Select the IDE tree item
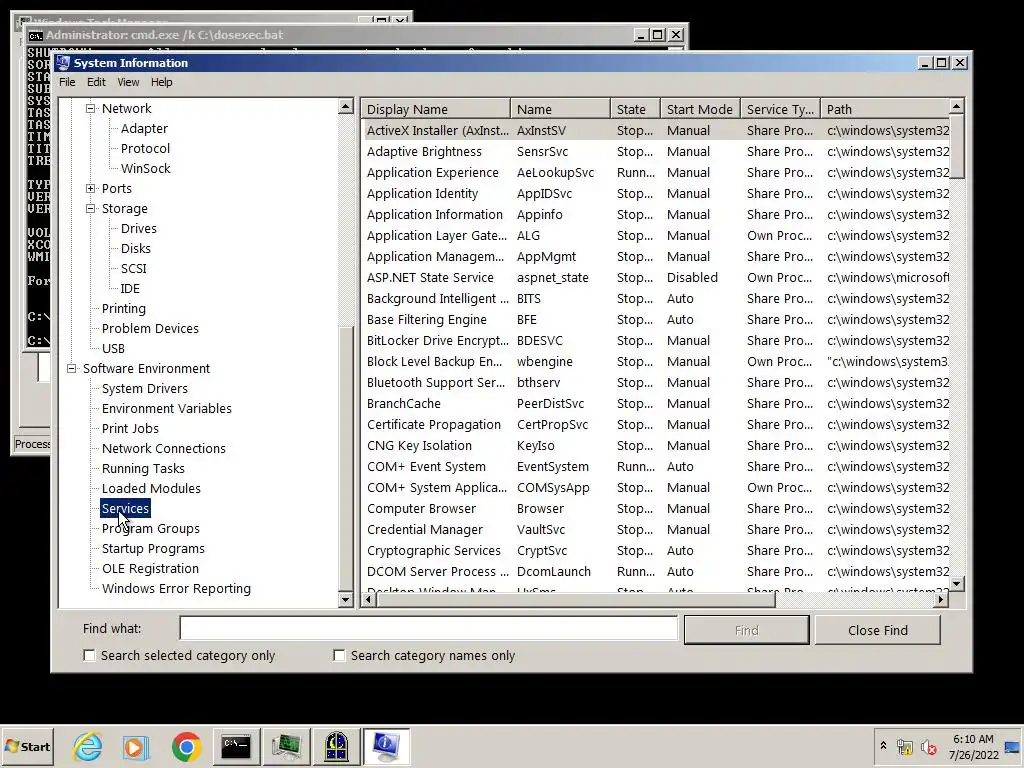 130,289
